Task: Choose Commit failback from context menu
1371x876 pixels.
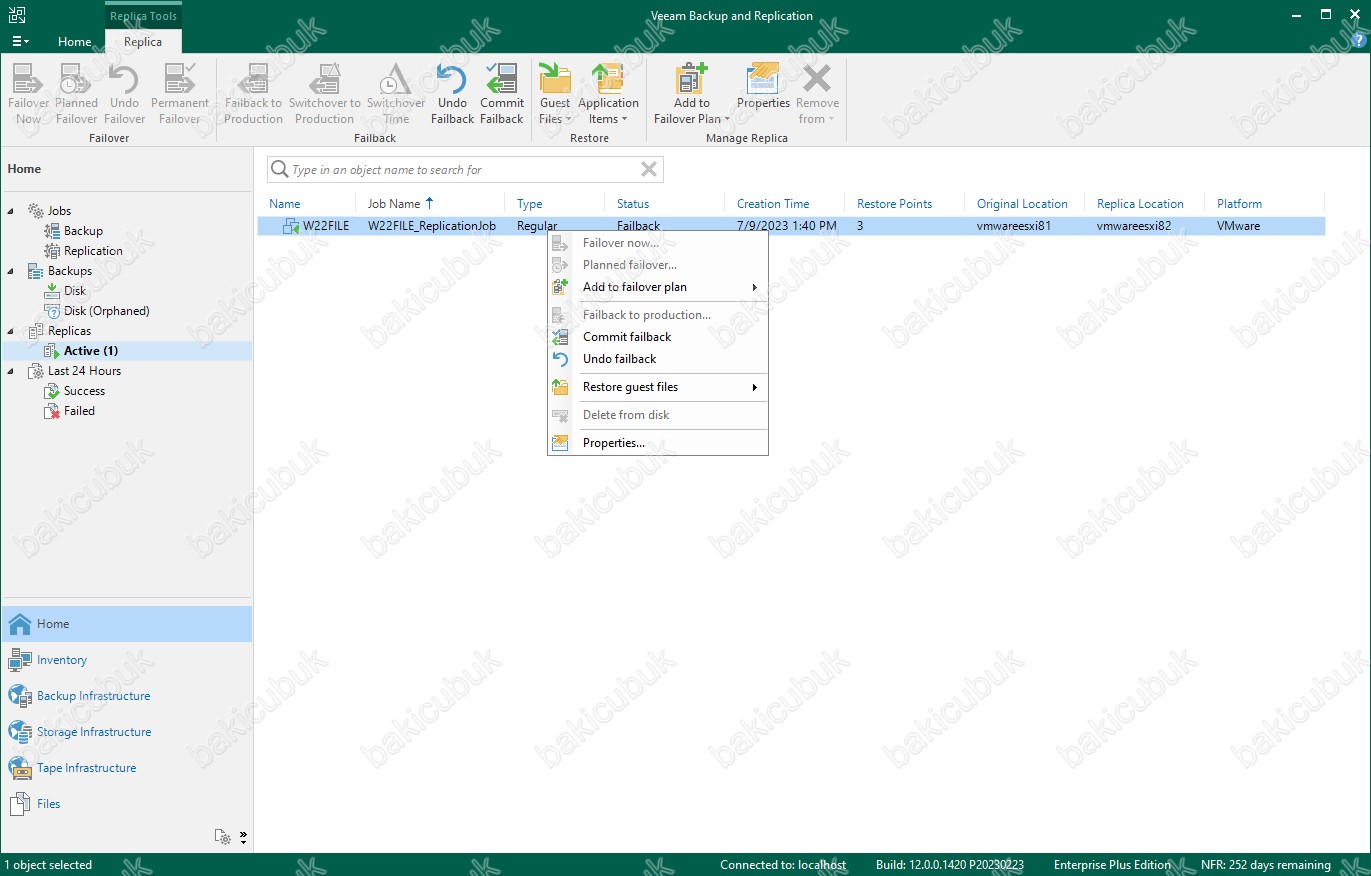Action: point(627,337)
